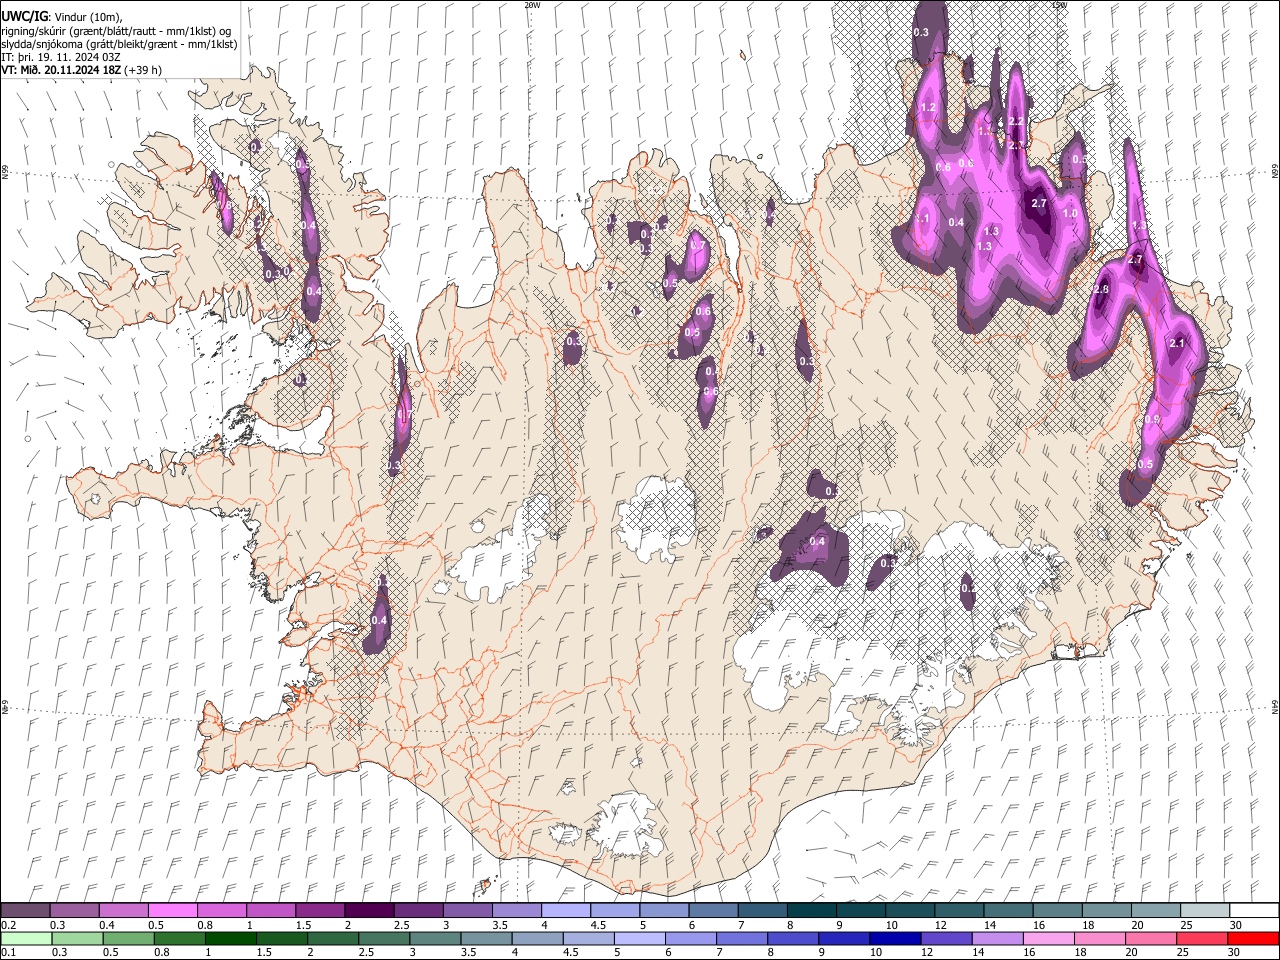This screenshot has height=960, width=1280.
Task: Select the dark plum 0.2 swatch in upper legend
Action: (x=25, y=911)
